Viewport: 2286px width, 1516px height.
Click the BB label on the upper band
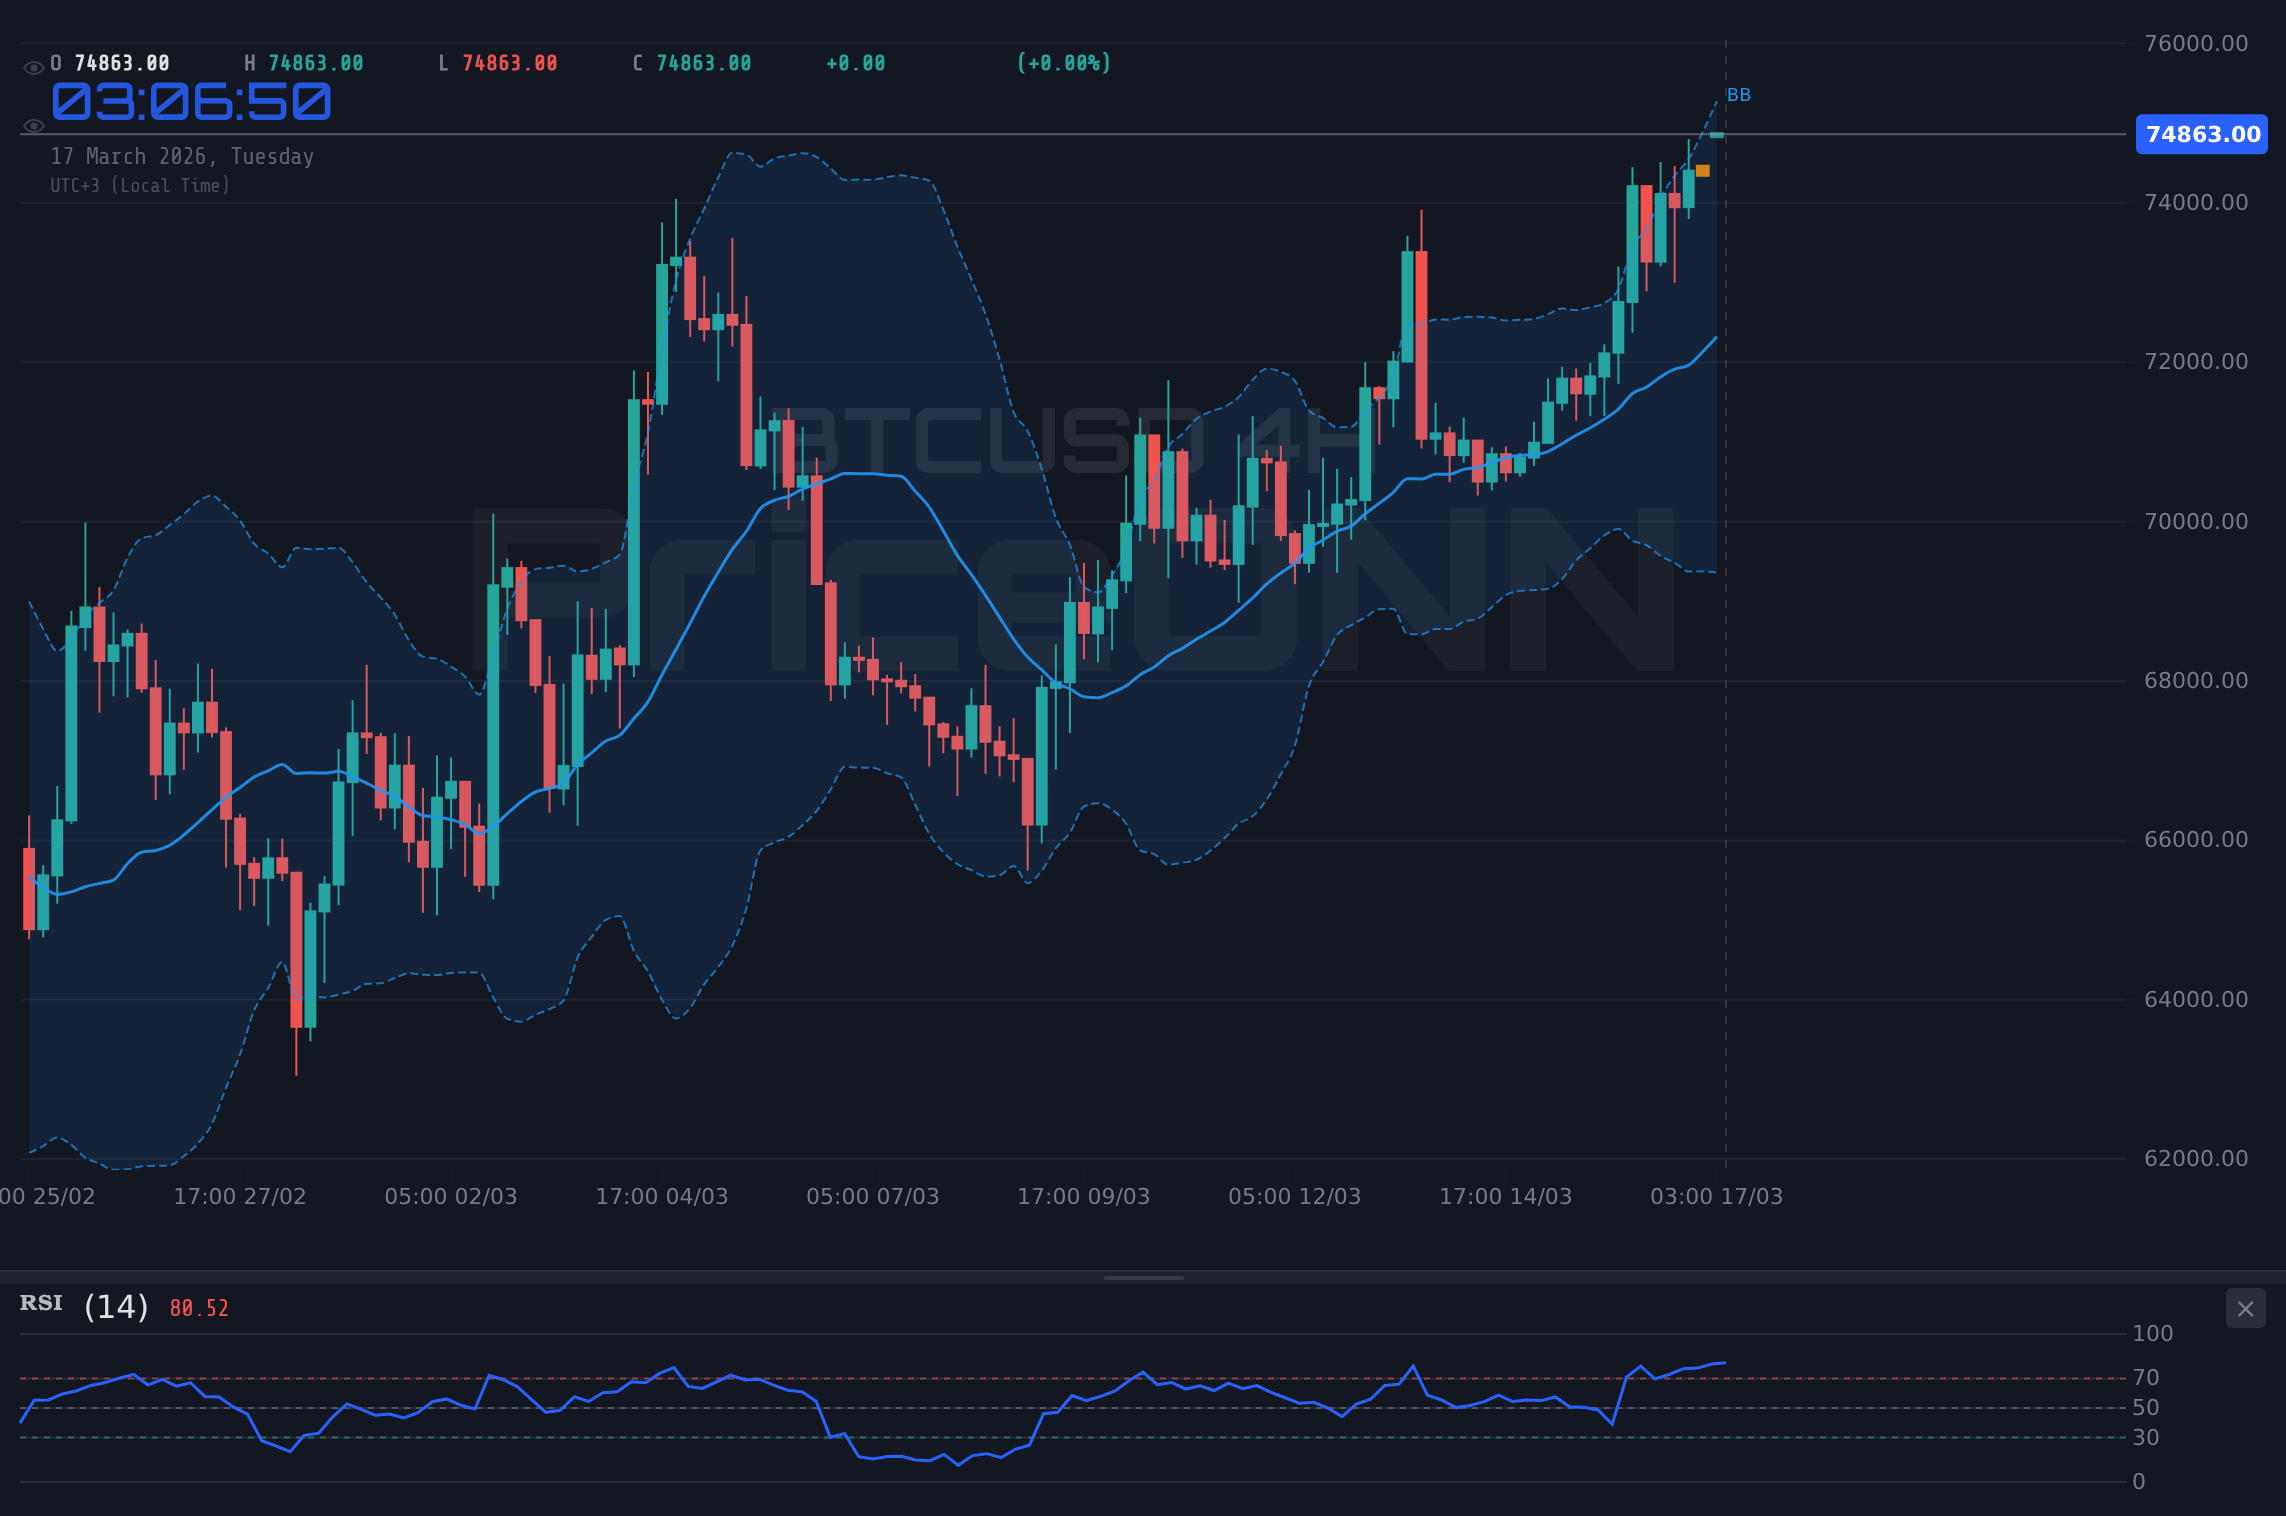point(1738,95)
